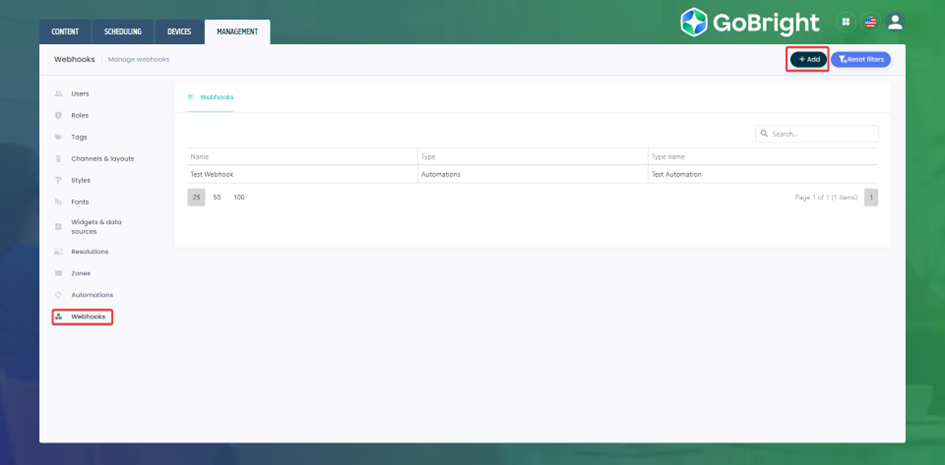The image size is (945, 465).
Task: Click the Tags icon in sidebar
Action: tap(58, 137)
